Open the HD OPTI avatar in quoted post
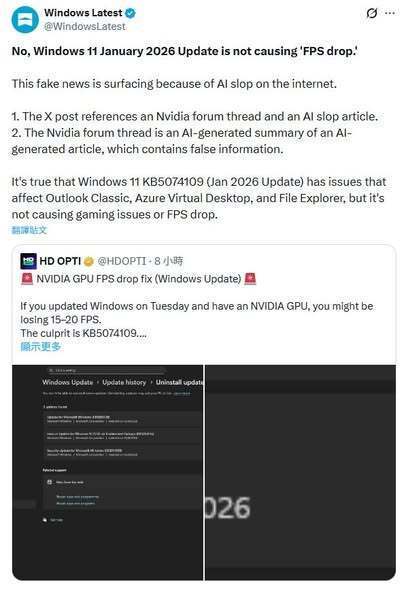408x590 pixels. pos(28,261)
